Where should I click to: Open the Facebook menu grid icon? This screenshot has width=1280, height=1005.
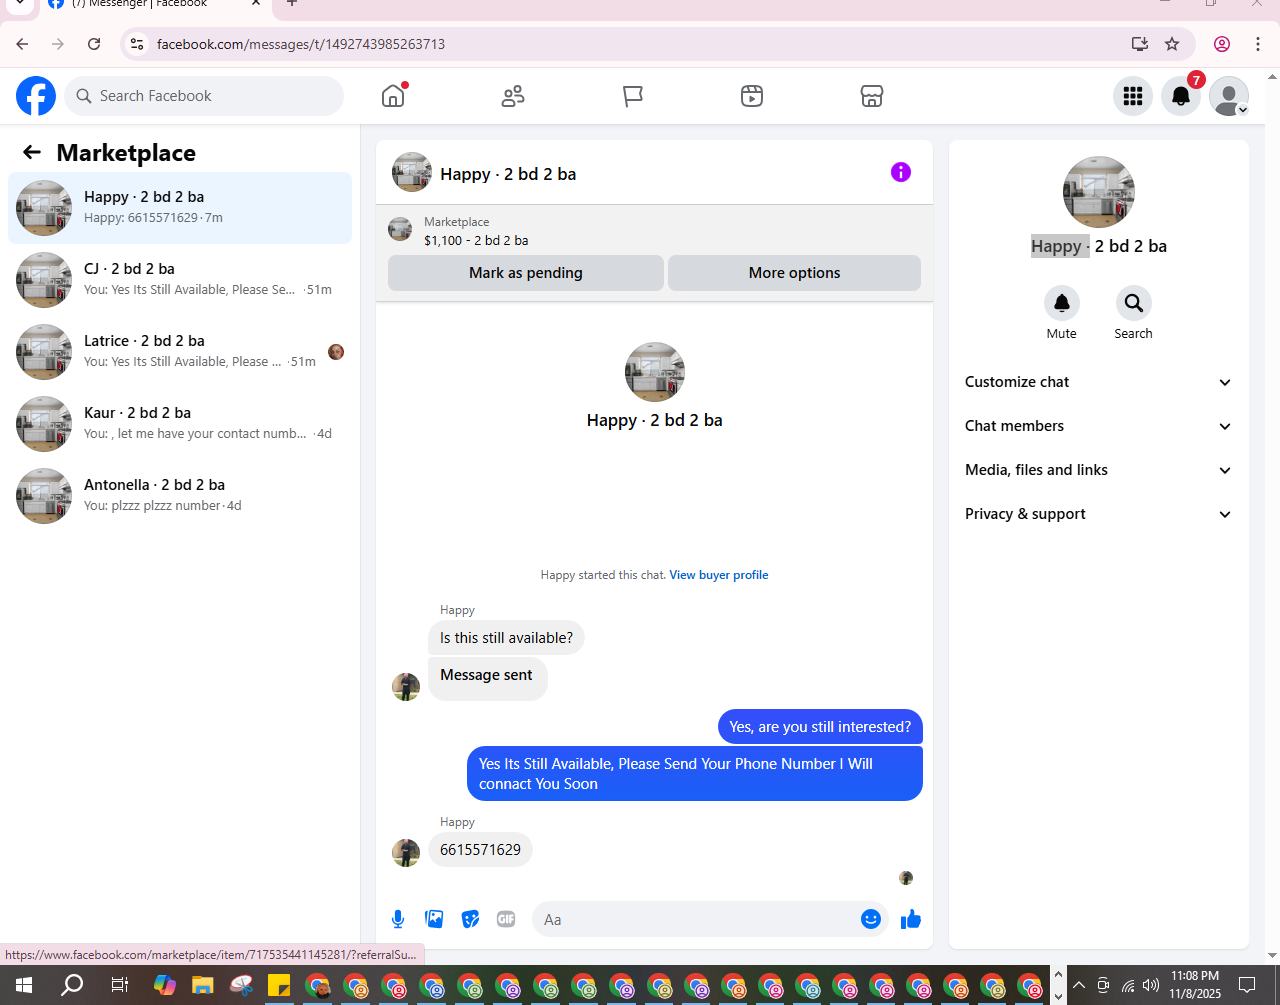[1133, 96]
